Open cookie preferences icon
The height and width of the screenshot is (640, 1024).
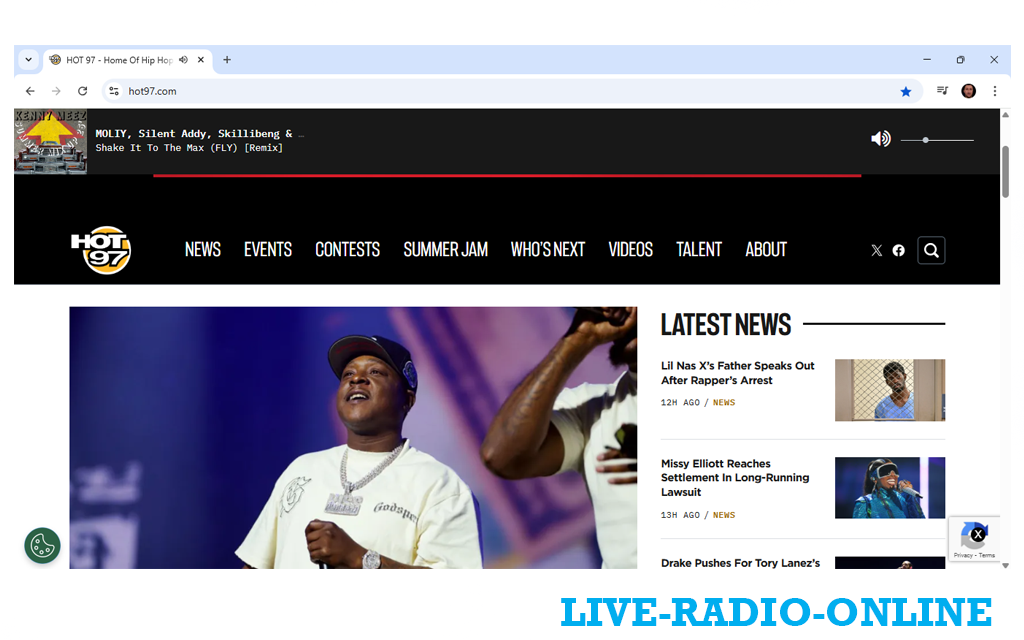(x=42, y=545)
